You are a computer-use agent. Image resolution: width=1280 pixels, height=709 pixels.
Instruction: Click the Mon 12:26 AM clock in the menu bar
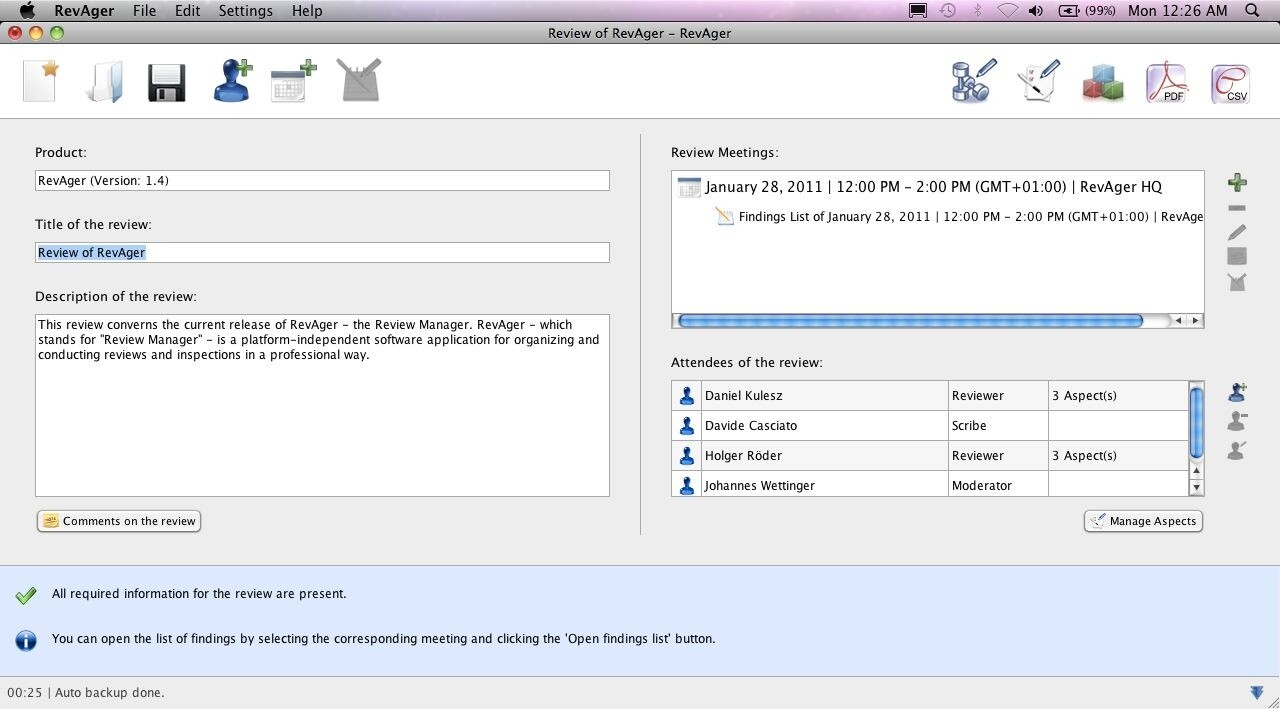(1177, 11)
